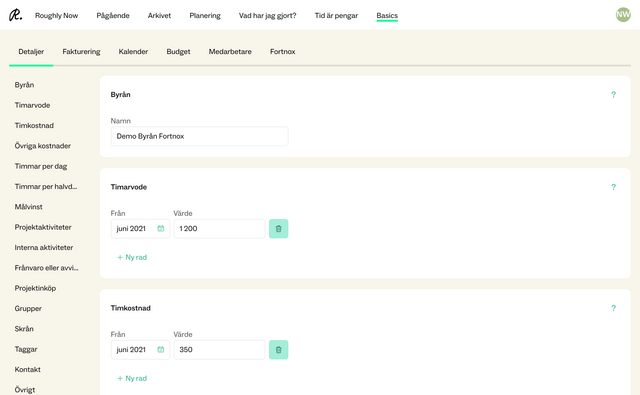Open the Timarvode Från date field juni 2021

[x=140, y=229]
